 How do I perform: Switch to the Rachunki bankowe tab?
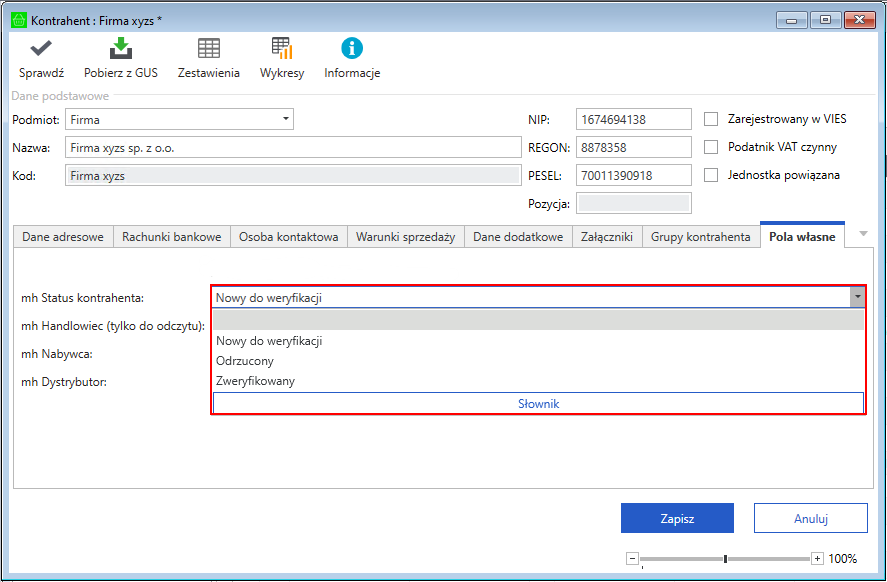point(171,237)
